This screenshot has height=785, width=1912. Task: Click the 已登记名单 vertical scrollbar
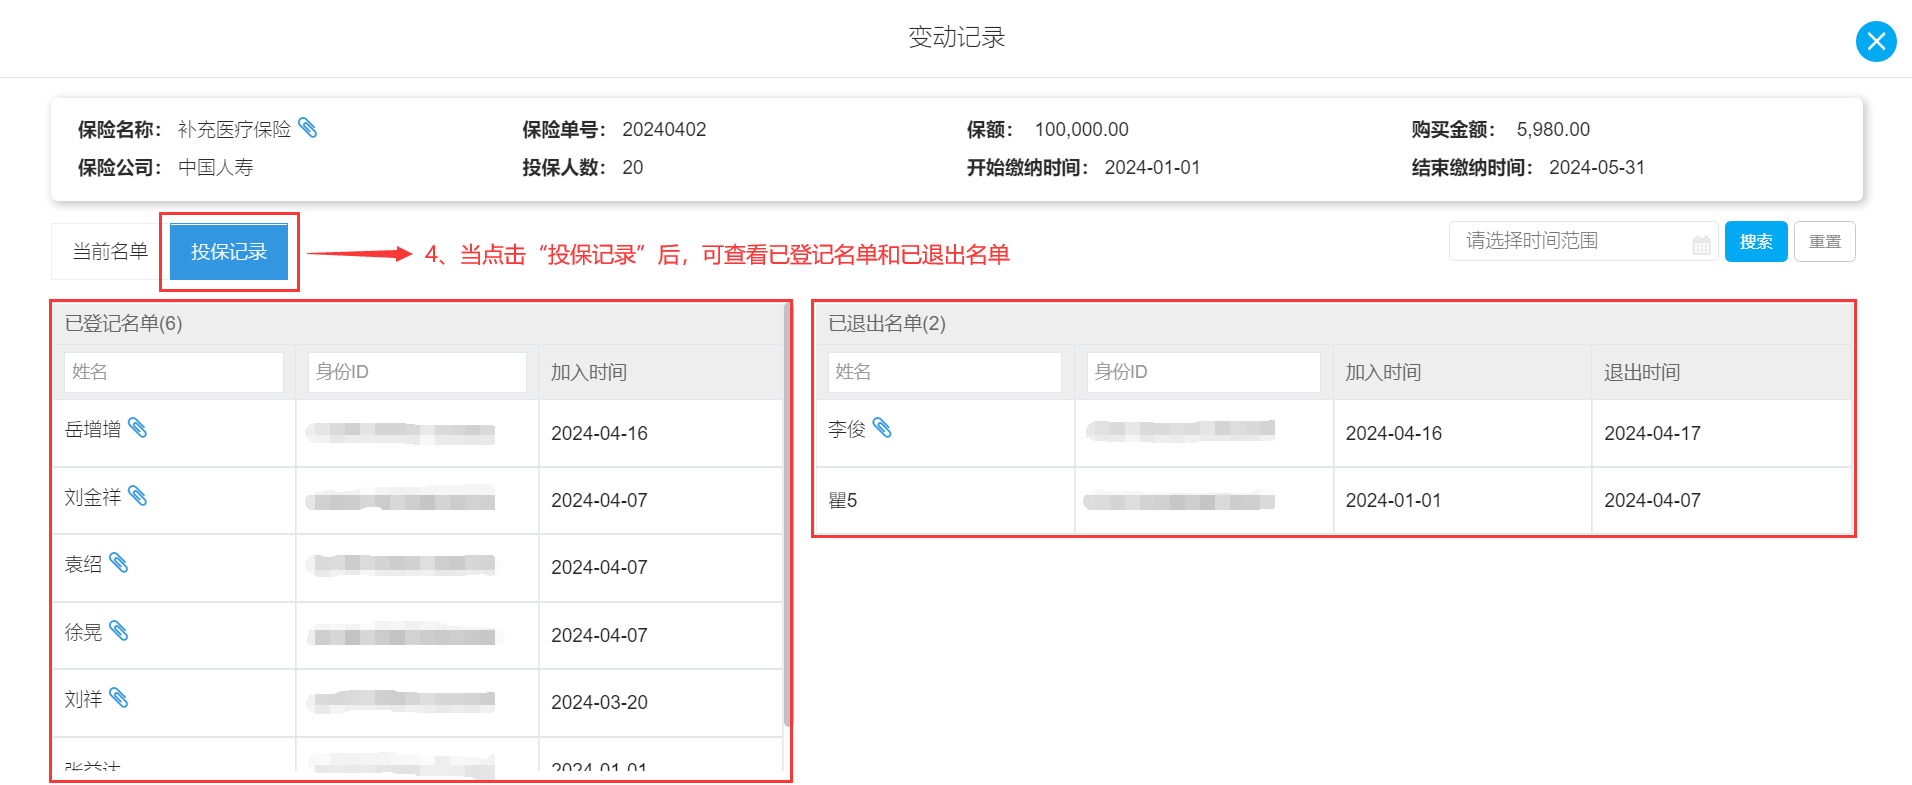(x=787, y=515)
